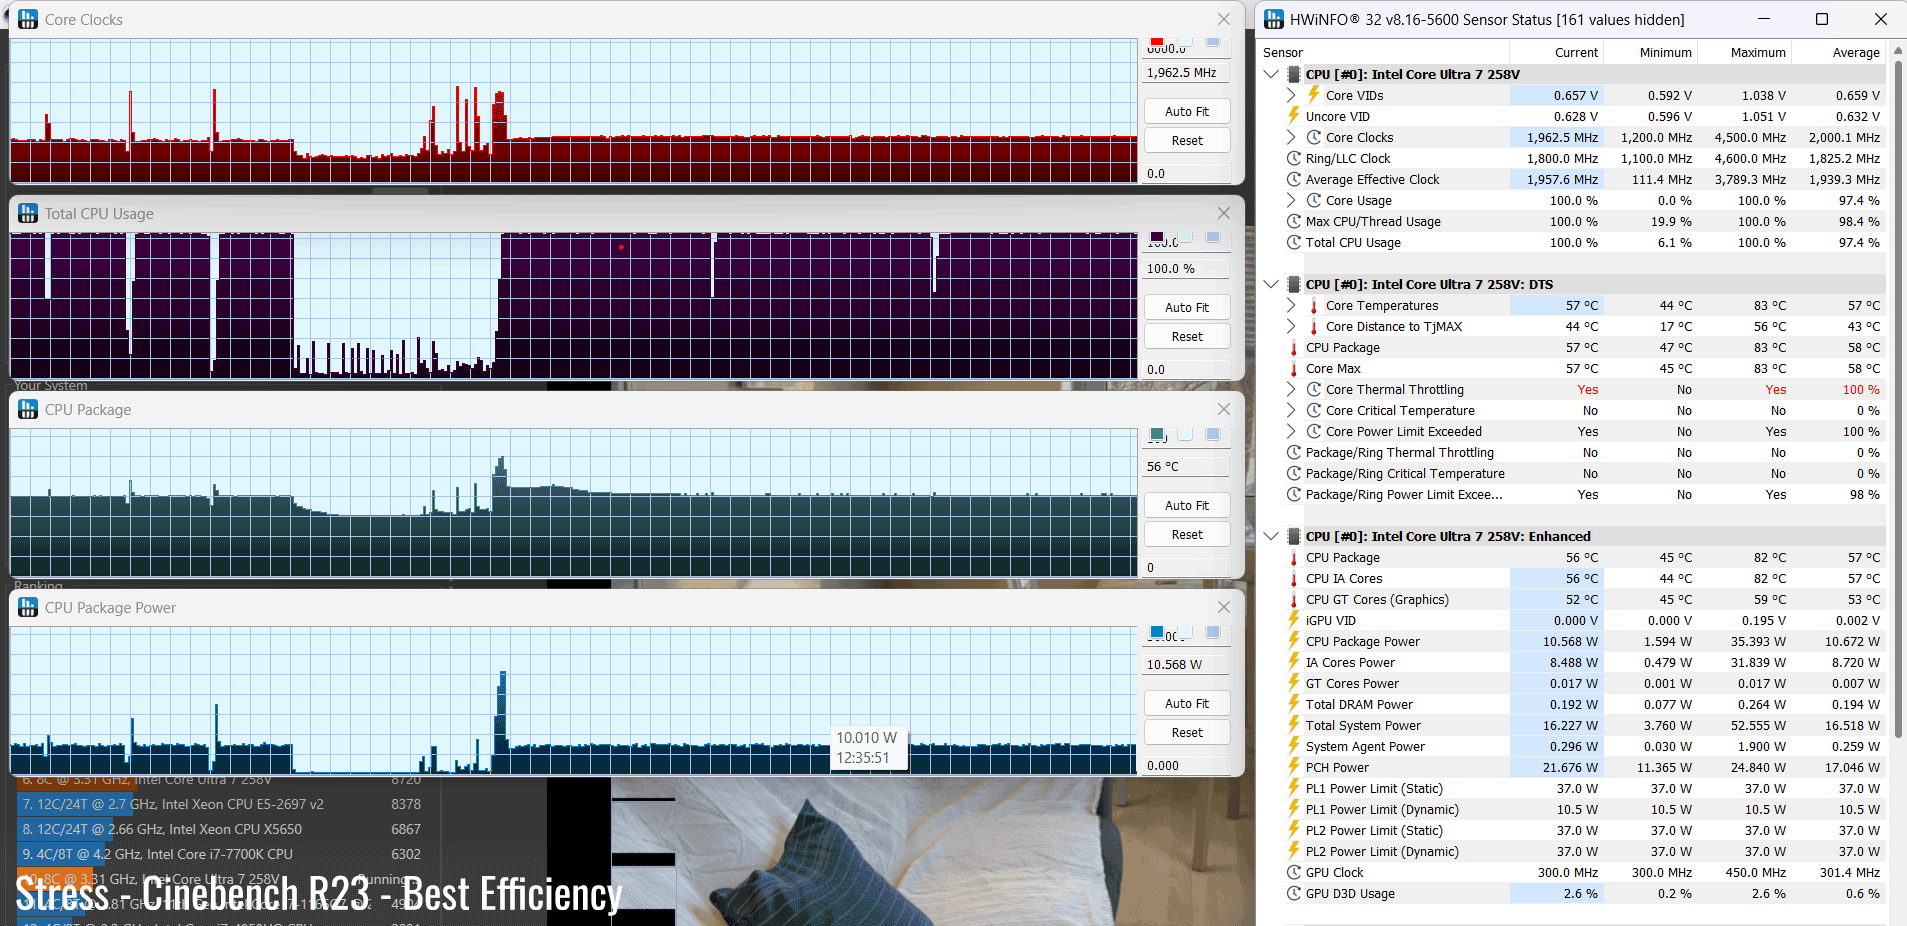Click the lightning icon beside PCH Power
The image size is (1907, 926).
1294,767
